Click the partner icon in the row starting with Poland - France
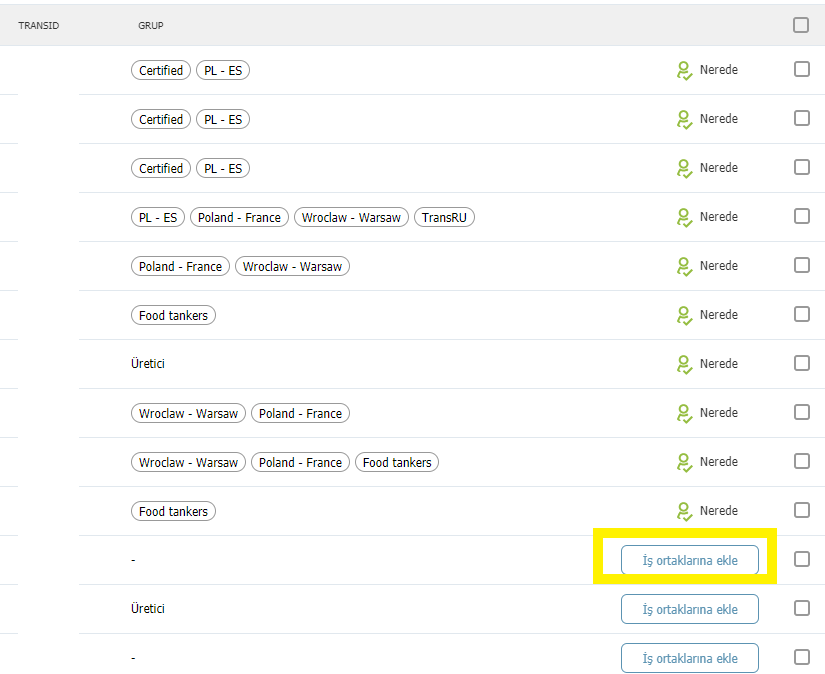This screenshot has height=674, width=825. click(x=684, y=266)
